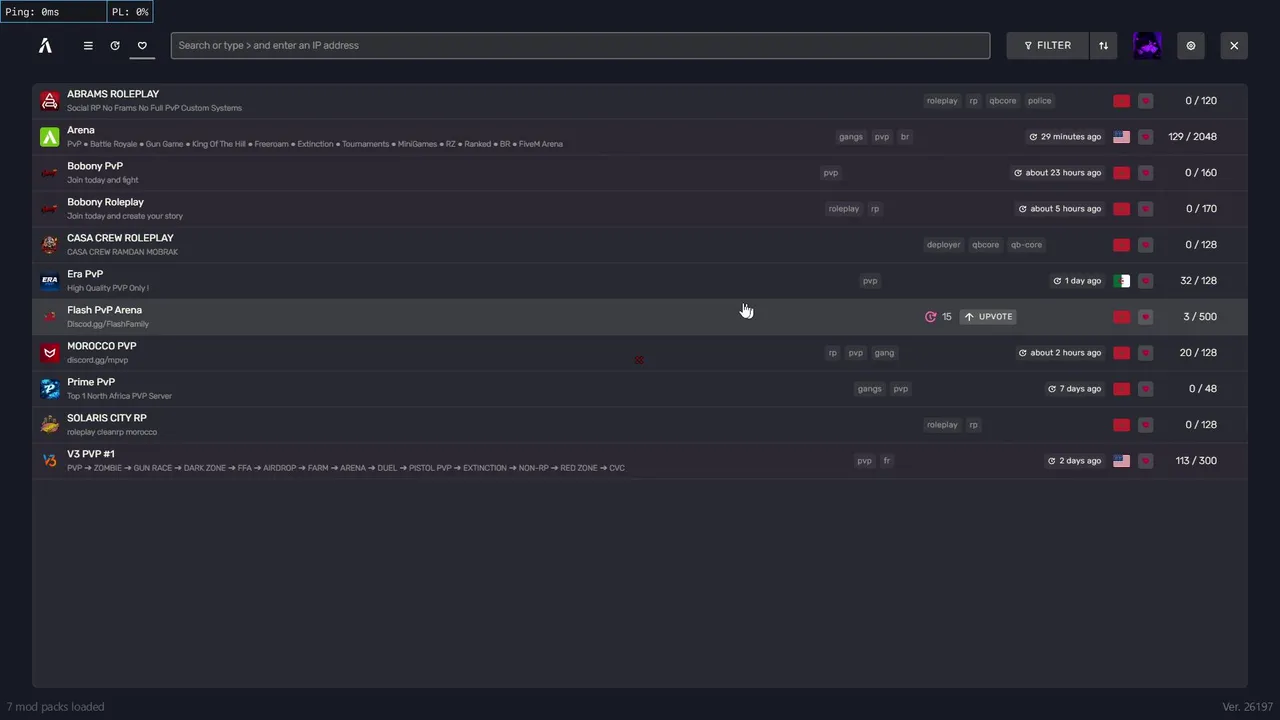The width and height of the screenshot is (1280, 720).
Task: Click the US flag on V3 PVP #1 row
Action: click(x=1121, y=460)
